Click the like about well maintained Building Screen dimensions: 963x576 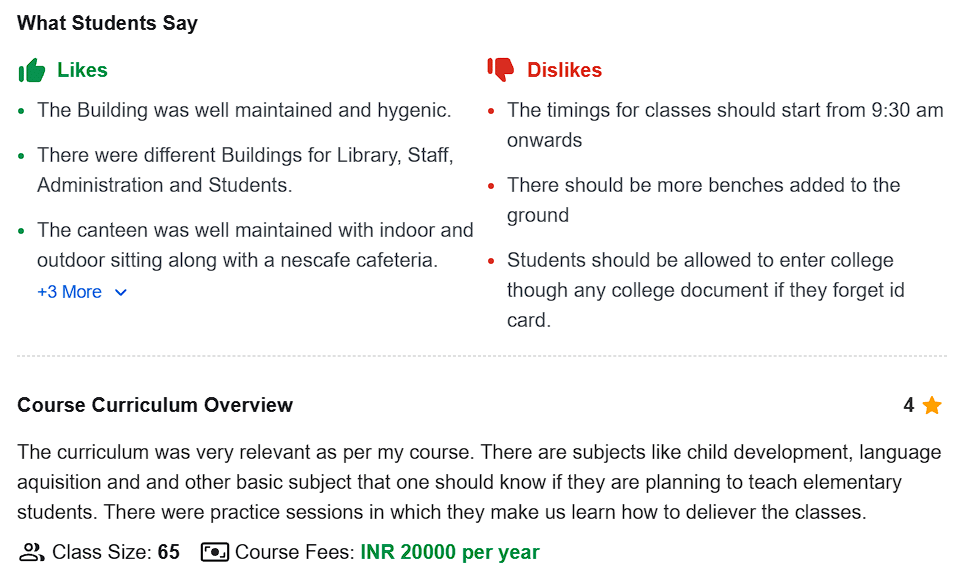pyautogui.click(x=244, y=110)
